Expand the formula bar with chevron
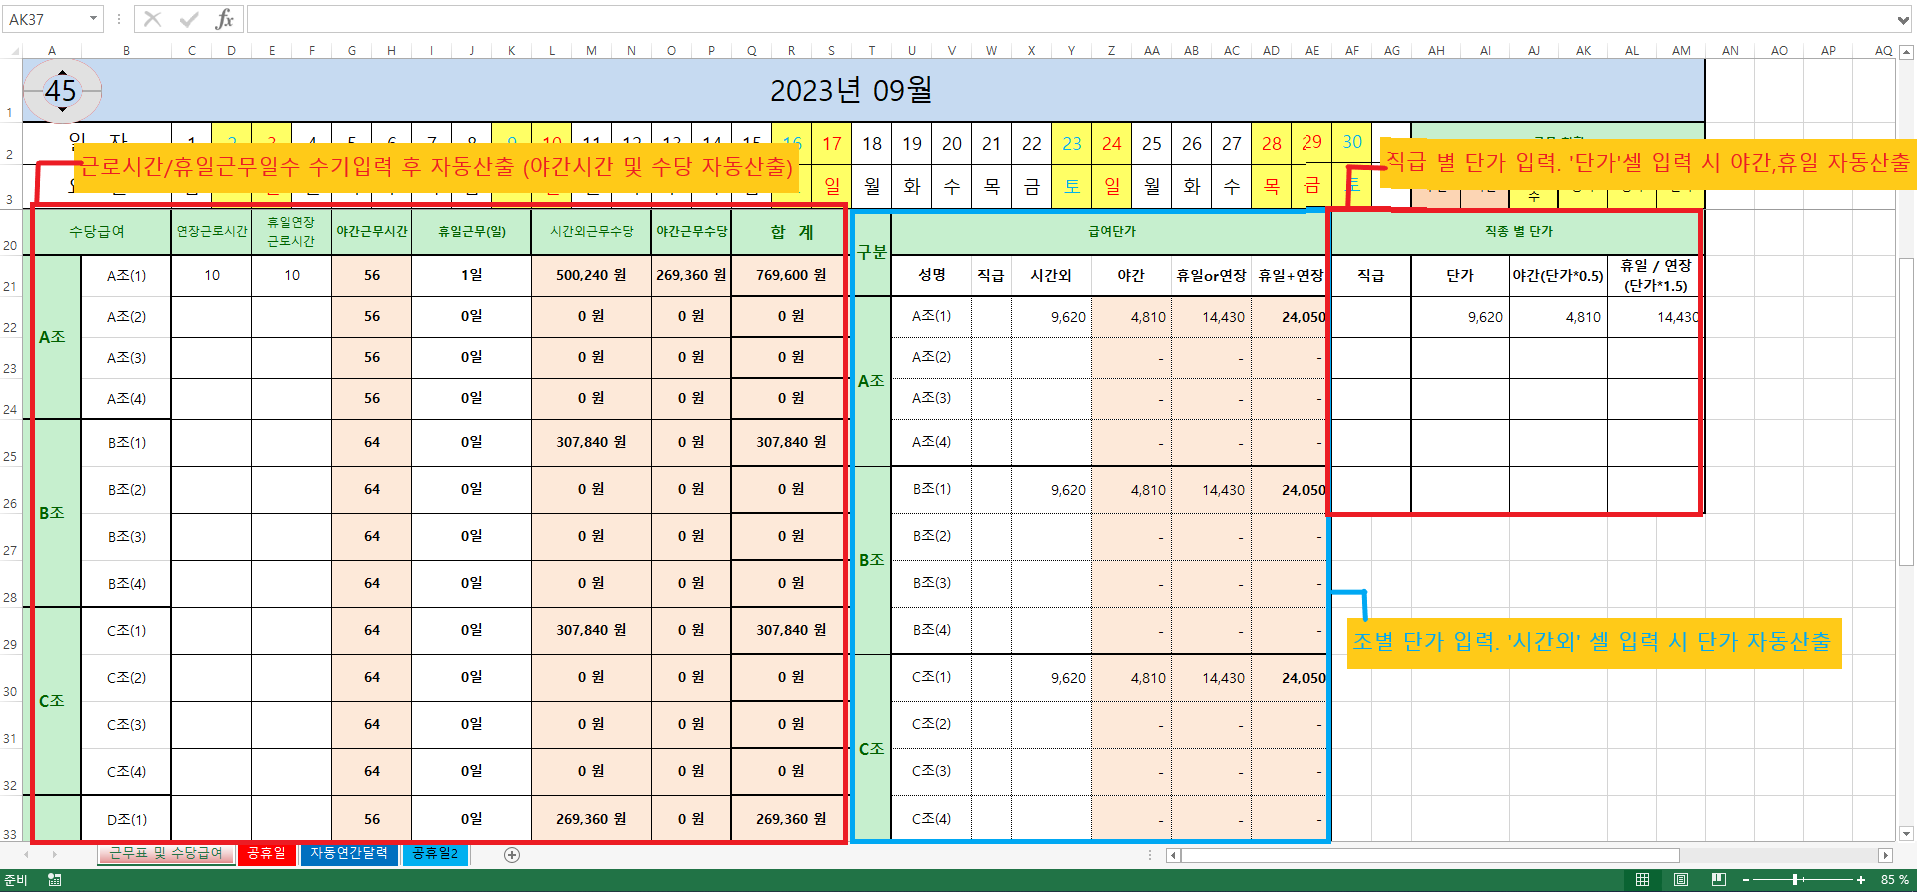 [1903, 19]
